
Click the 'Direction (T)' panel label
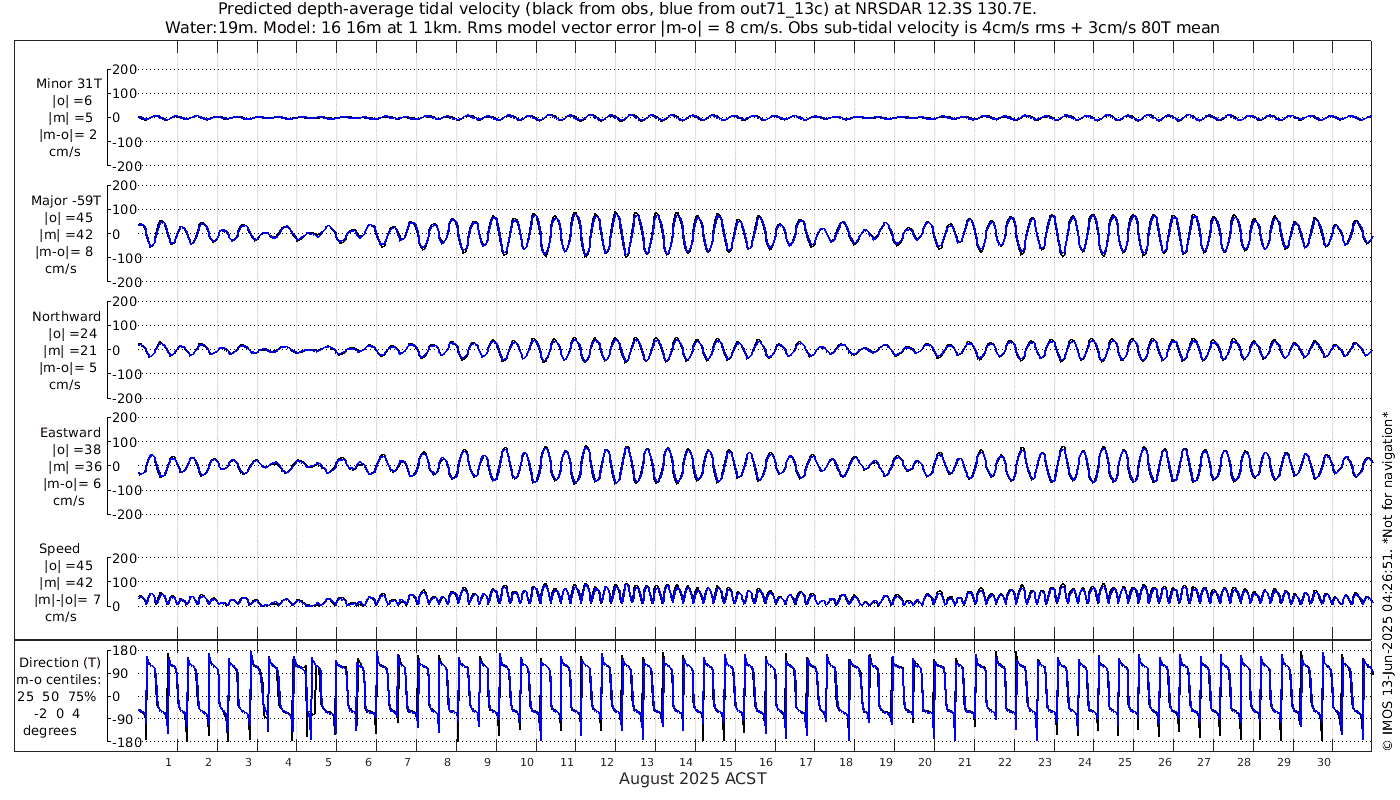pos(60,662)
